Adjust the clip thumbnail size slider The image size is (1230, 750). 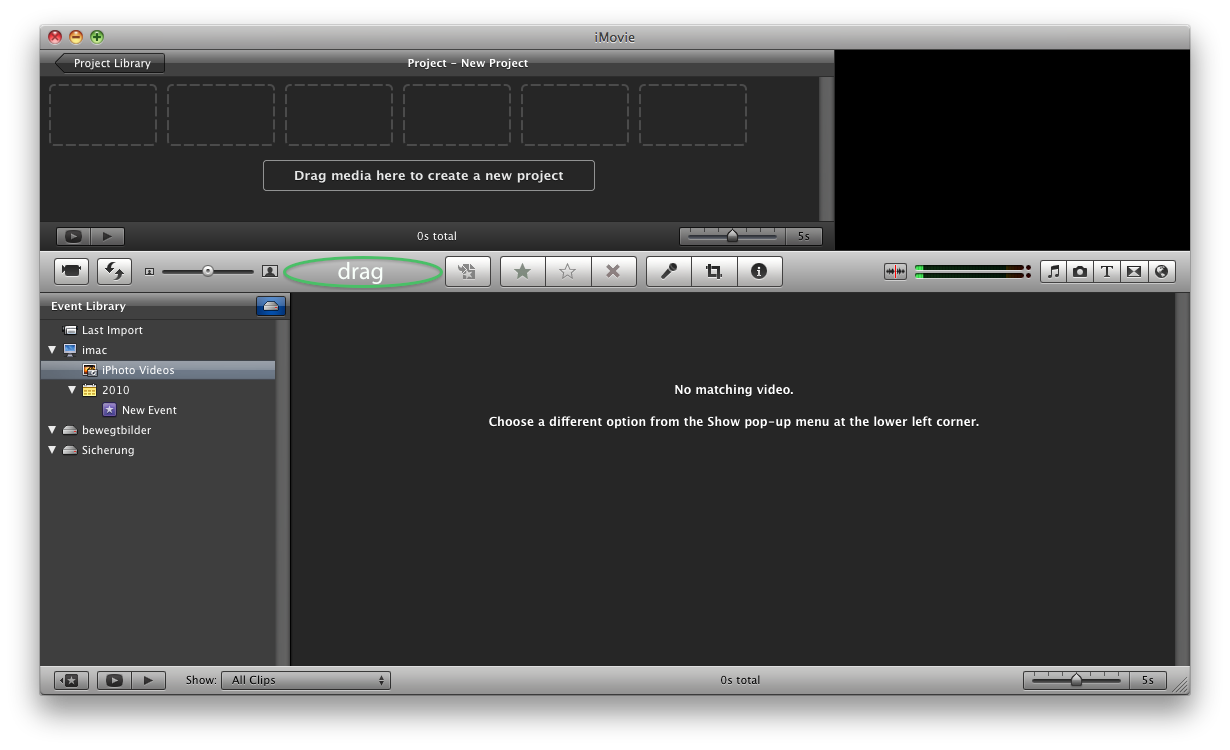tap(208, 271)
